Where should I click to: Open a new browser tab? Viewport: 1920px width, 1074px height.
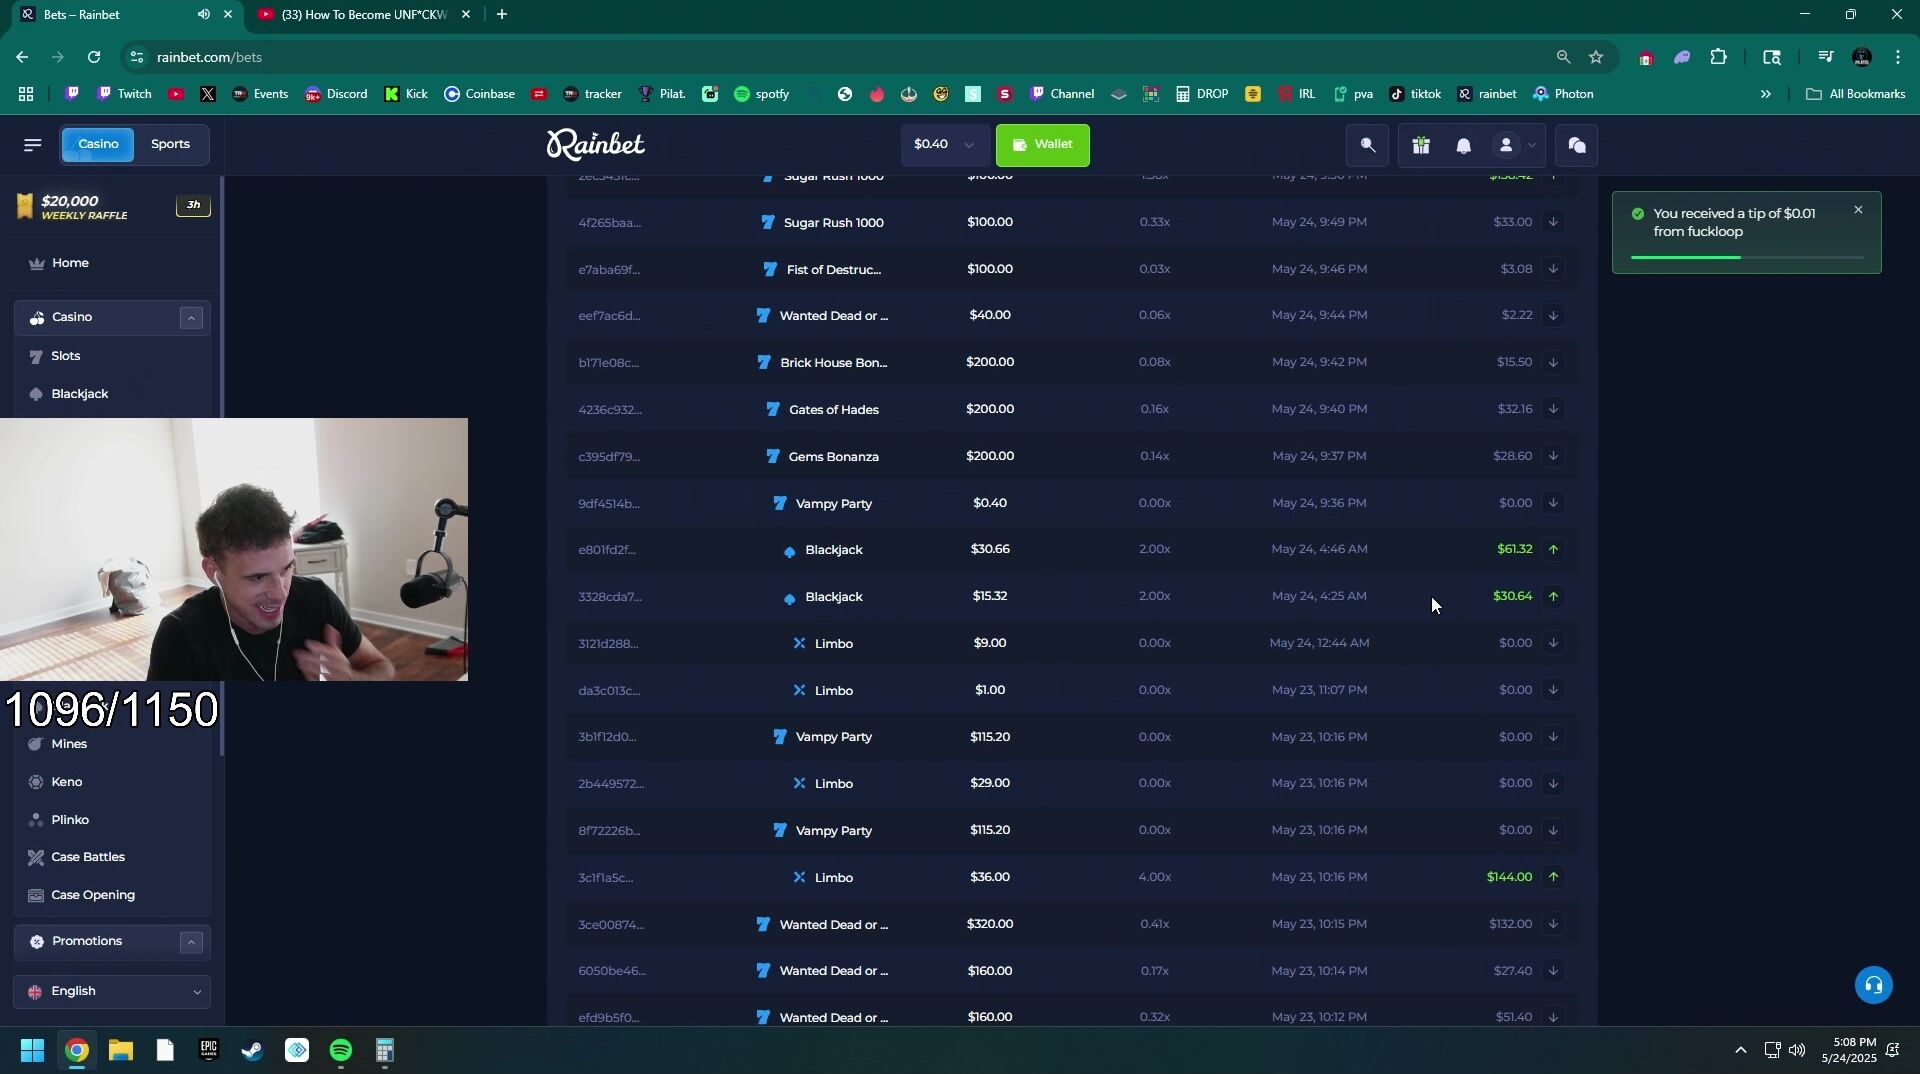(x=502, y=14)
